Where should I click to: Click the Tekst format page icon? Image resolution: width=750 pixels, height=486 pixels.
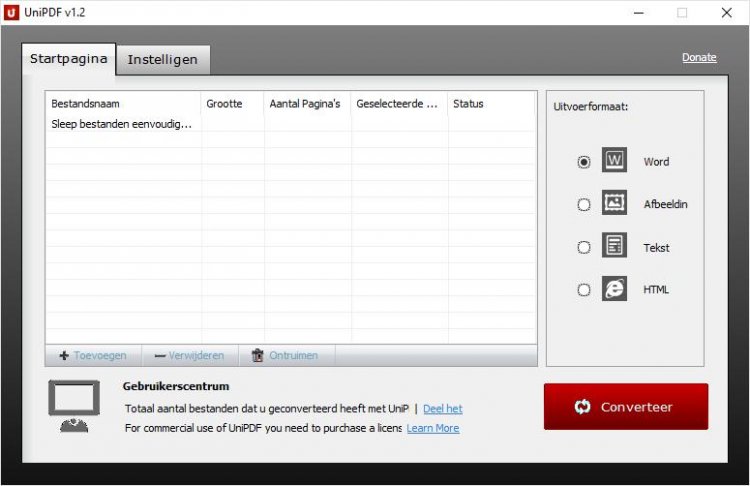(x=614, y=247)
